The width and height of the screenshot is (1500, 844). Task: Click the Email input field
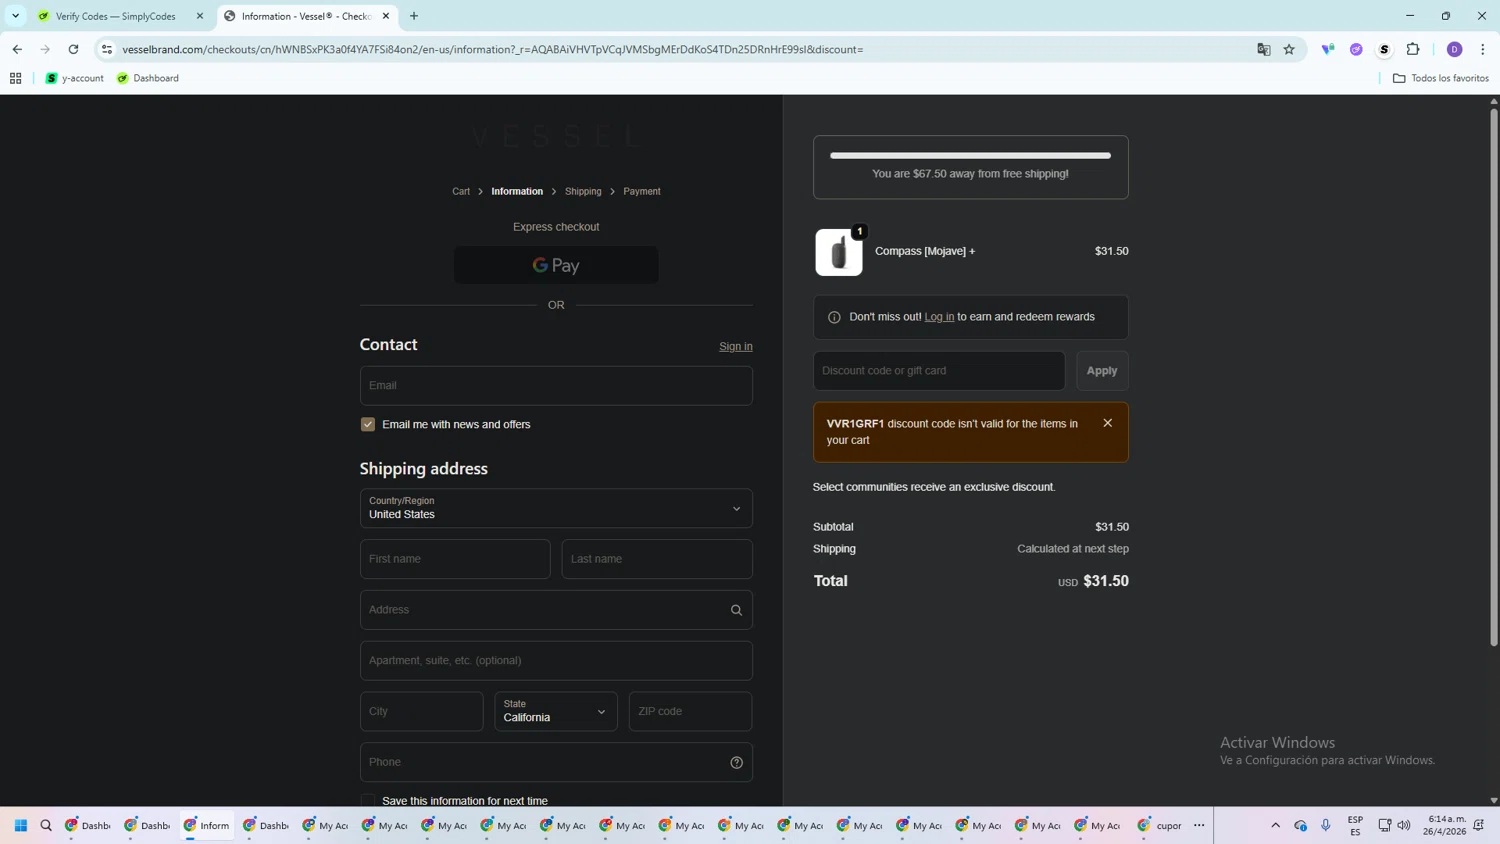coord(556,386)
